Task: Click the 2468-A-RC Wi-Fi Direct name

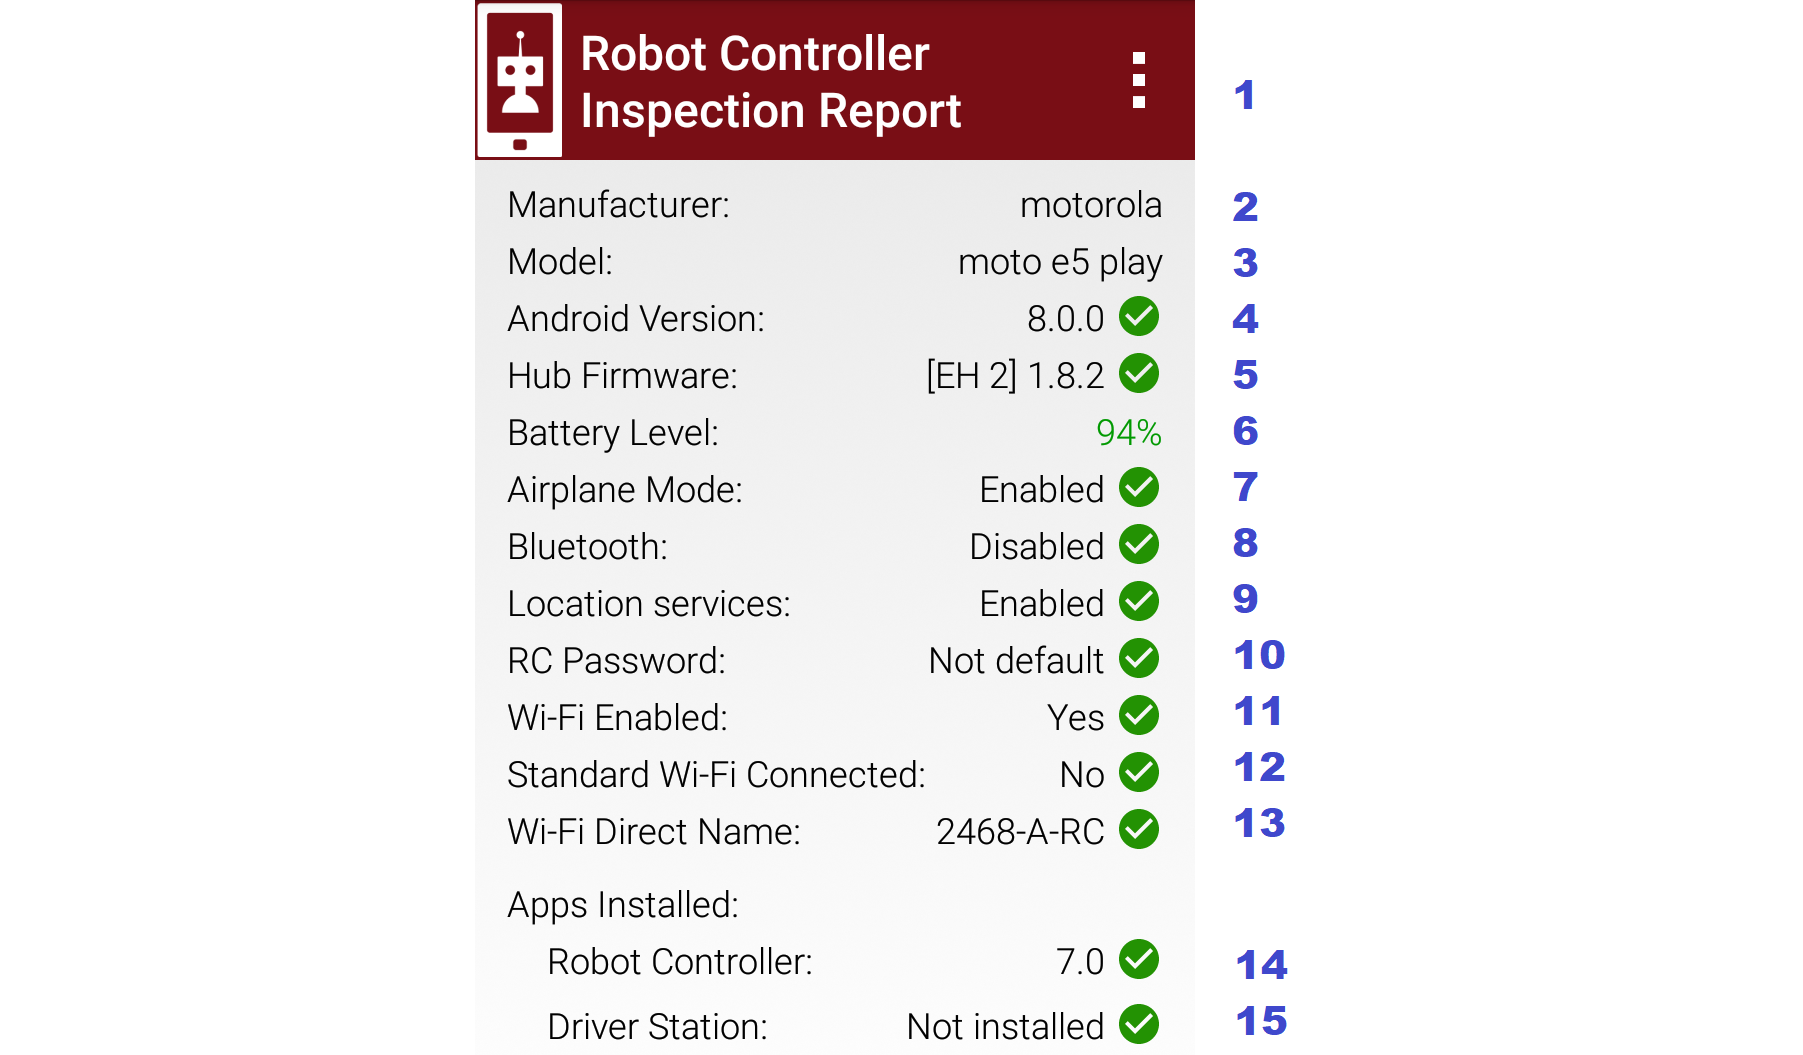Action: coord(1020,832)
